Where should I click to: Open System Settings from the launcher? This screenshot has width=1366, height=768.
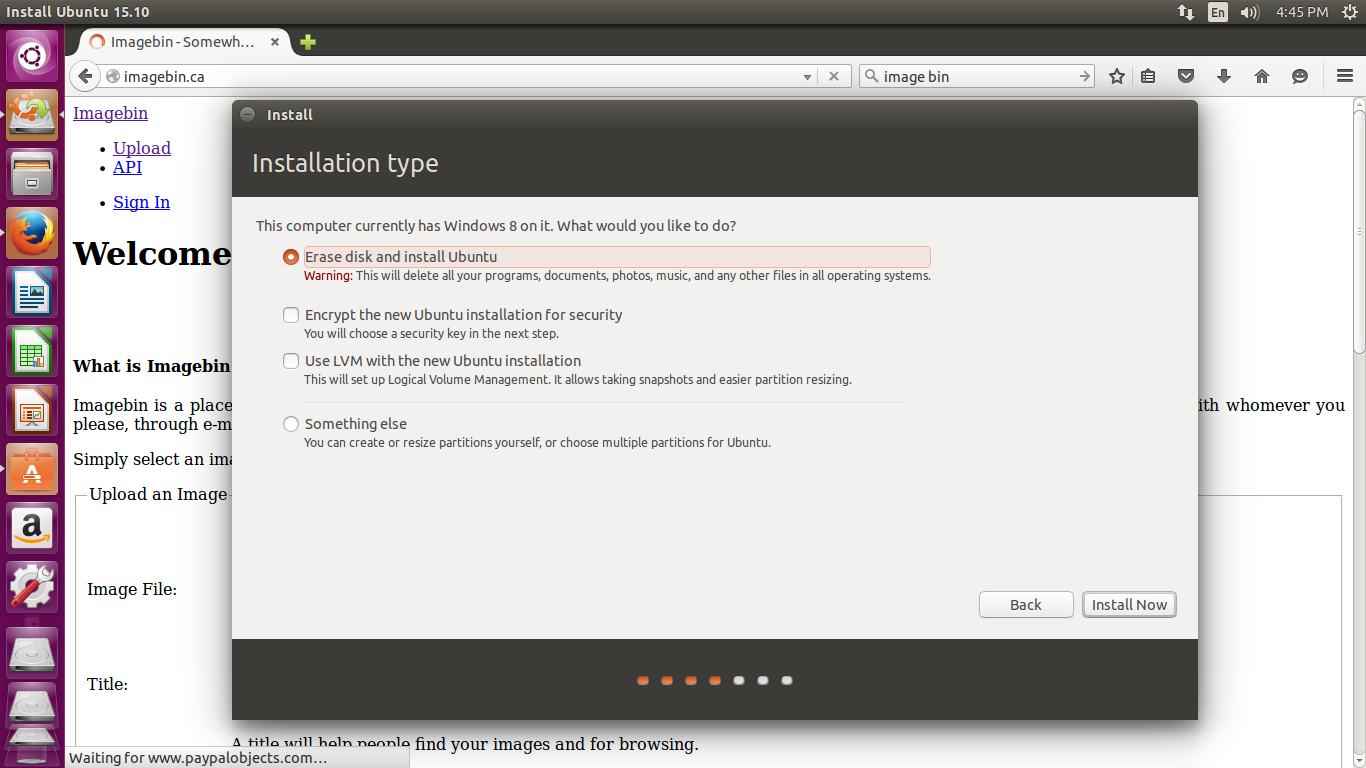(x=32, y=587)
